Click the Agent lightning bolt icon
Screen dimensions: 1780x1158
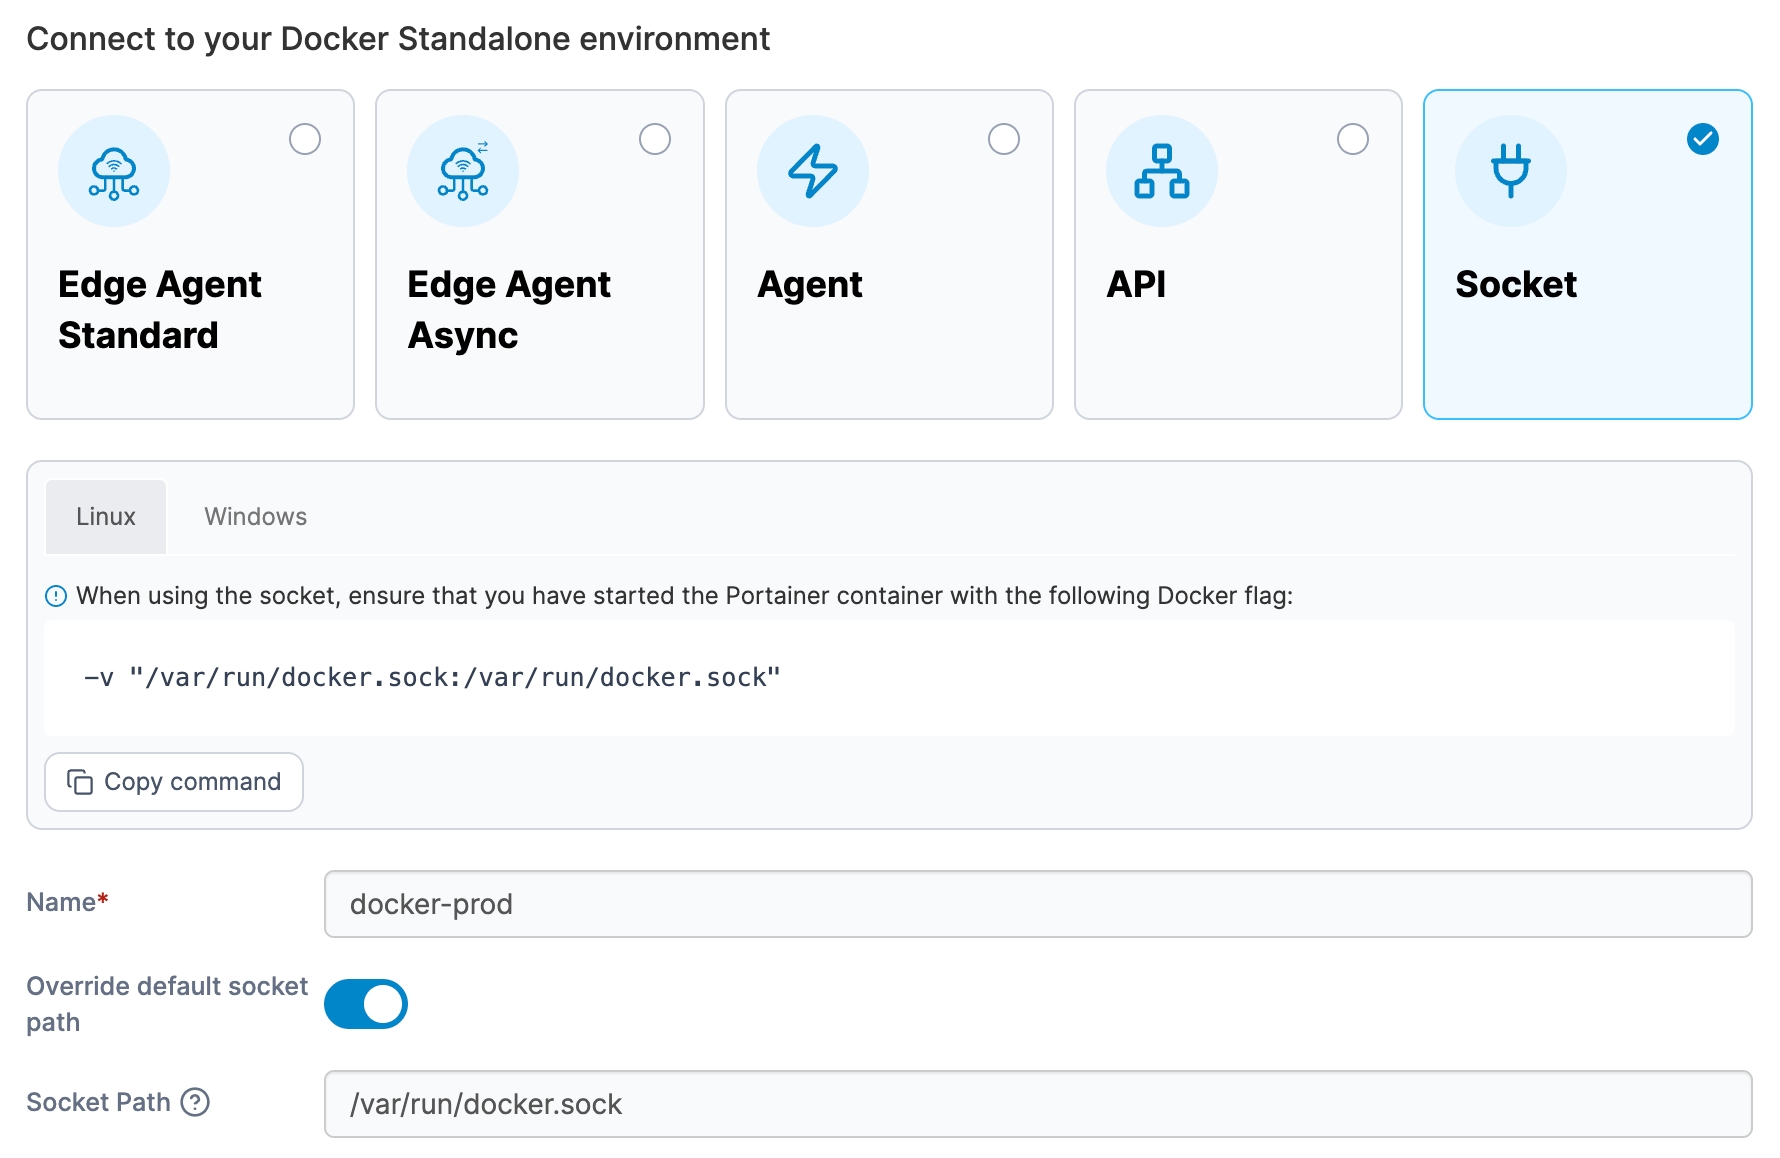coord(812,172)
